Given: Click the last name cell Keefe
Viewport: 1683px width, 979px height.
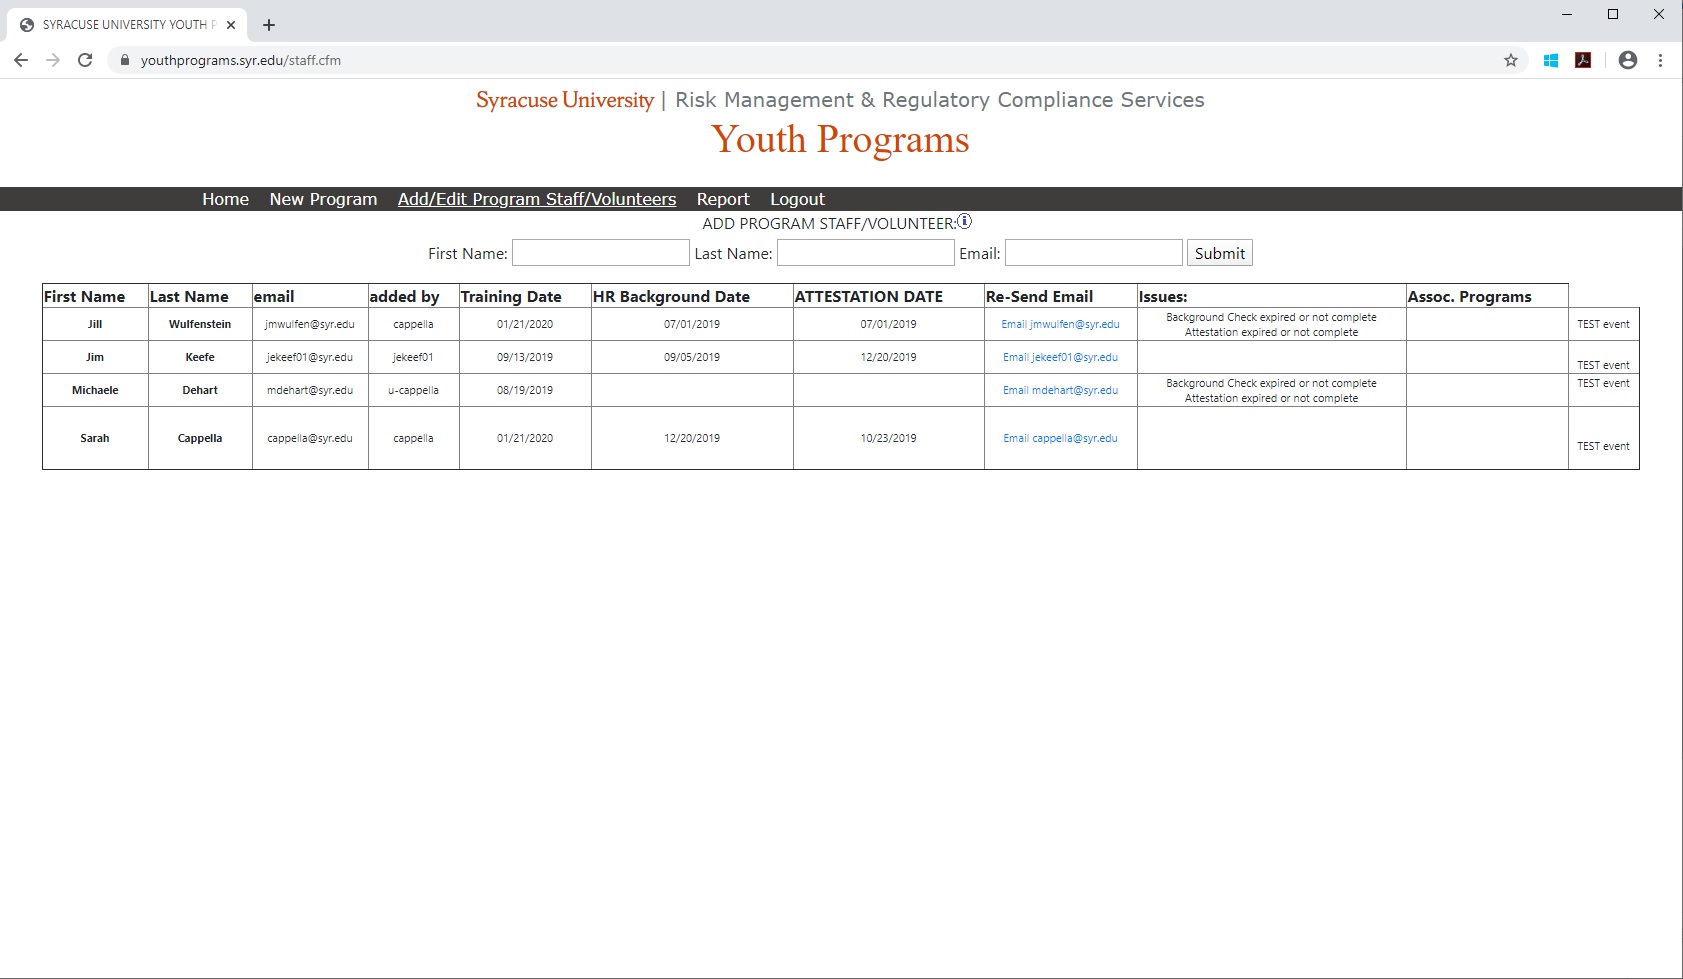Looking at the screenshot, I should point(200,357).
